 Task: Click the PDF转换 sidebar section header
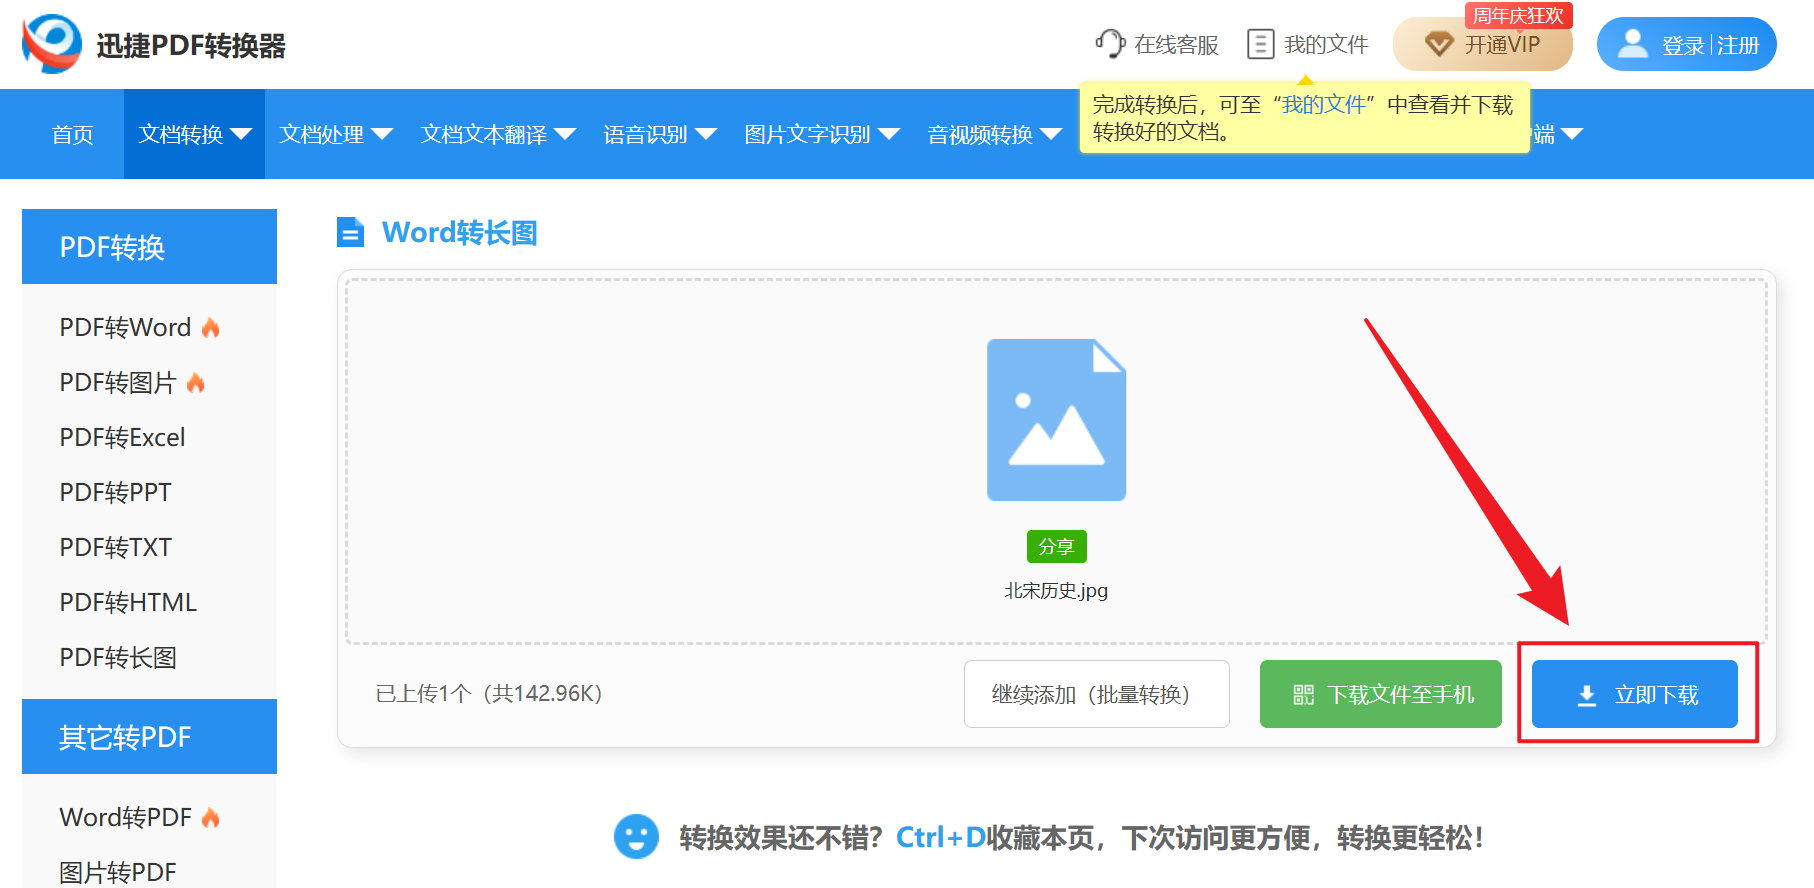coord(149,246)
